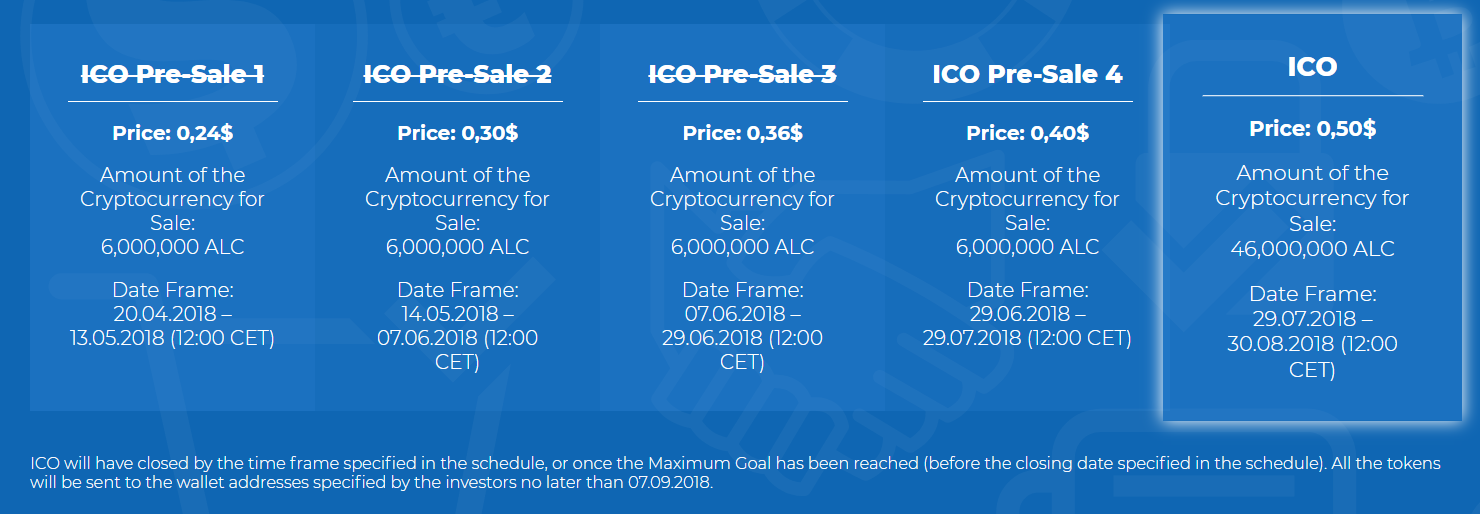
Task: Click the 29.06.2018 – 29.07.2018 date frame
Action: point(1027,326)
